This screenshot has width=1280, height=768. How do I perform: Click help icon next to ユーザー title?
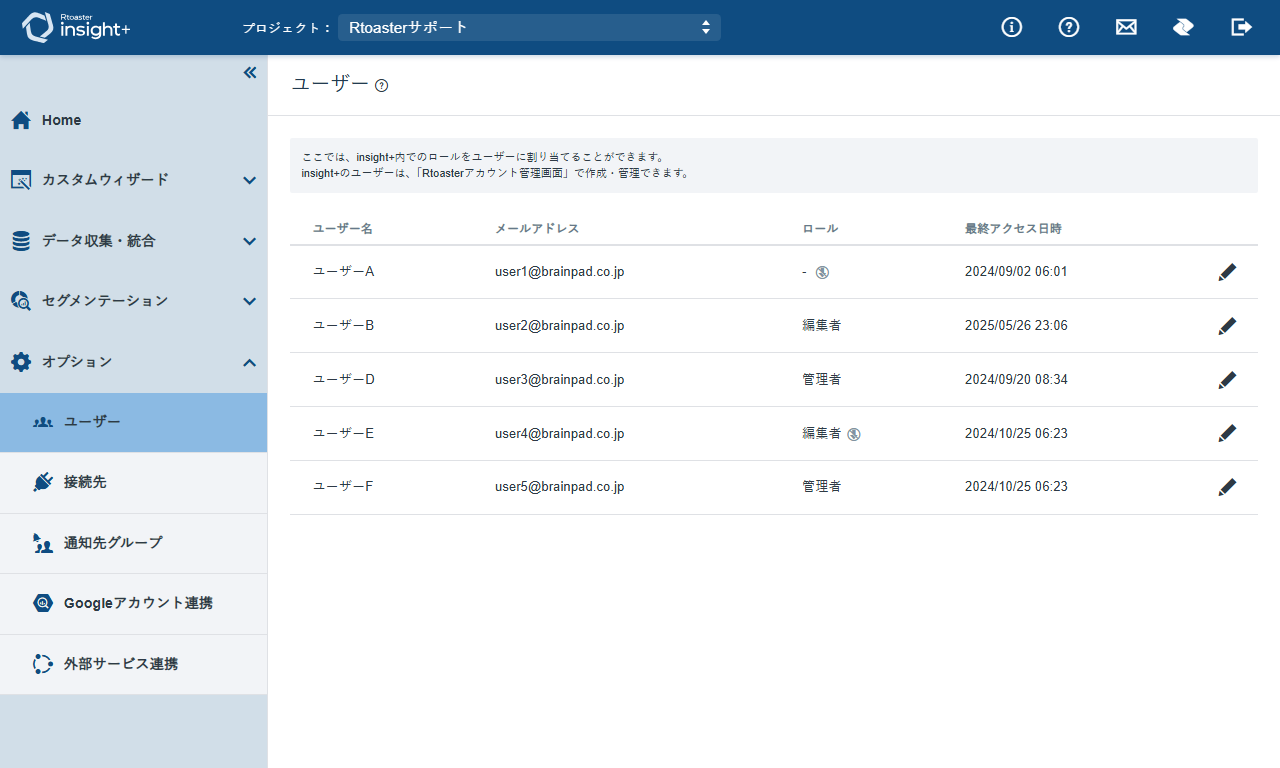[381, 86]
